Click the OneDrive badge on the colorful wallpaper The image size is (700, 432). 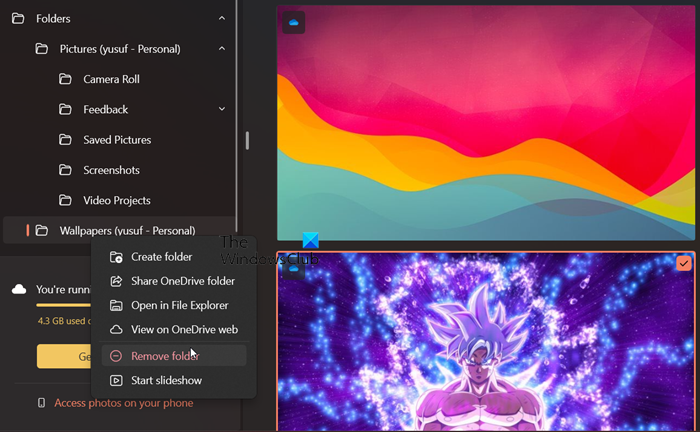293,22
